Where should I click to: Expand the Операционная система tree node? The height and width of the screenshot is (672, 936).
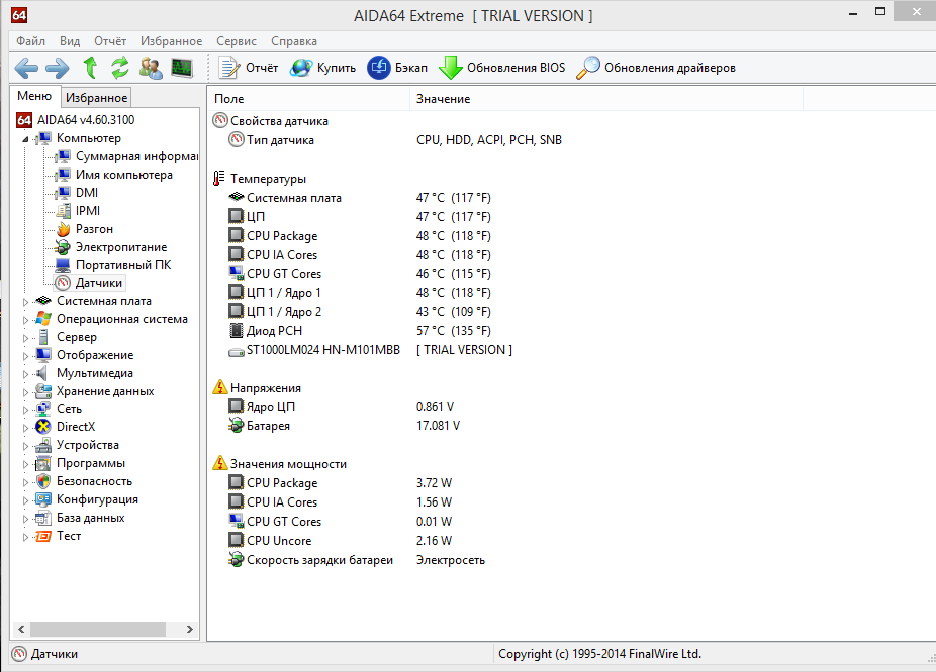[25, 320]
